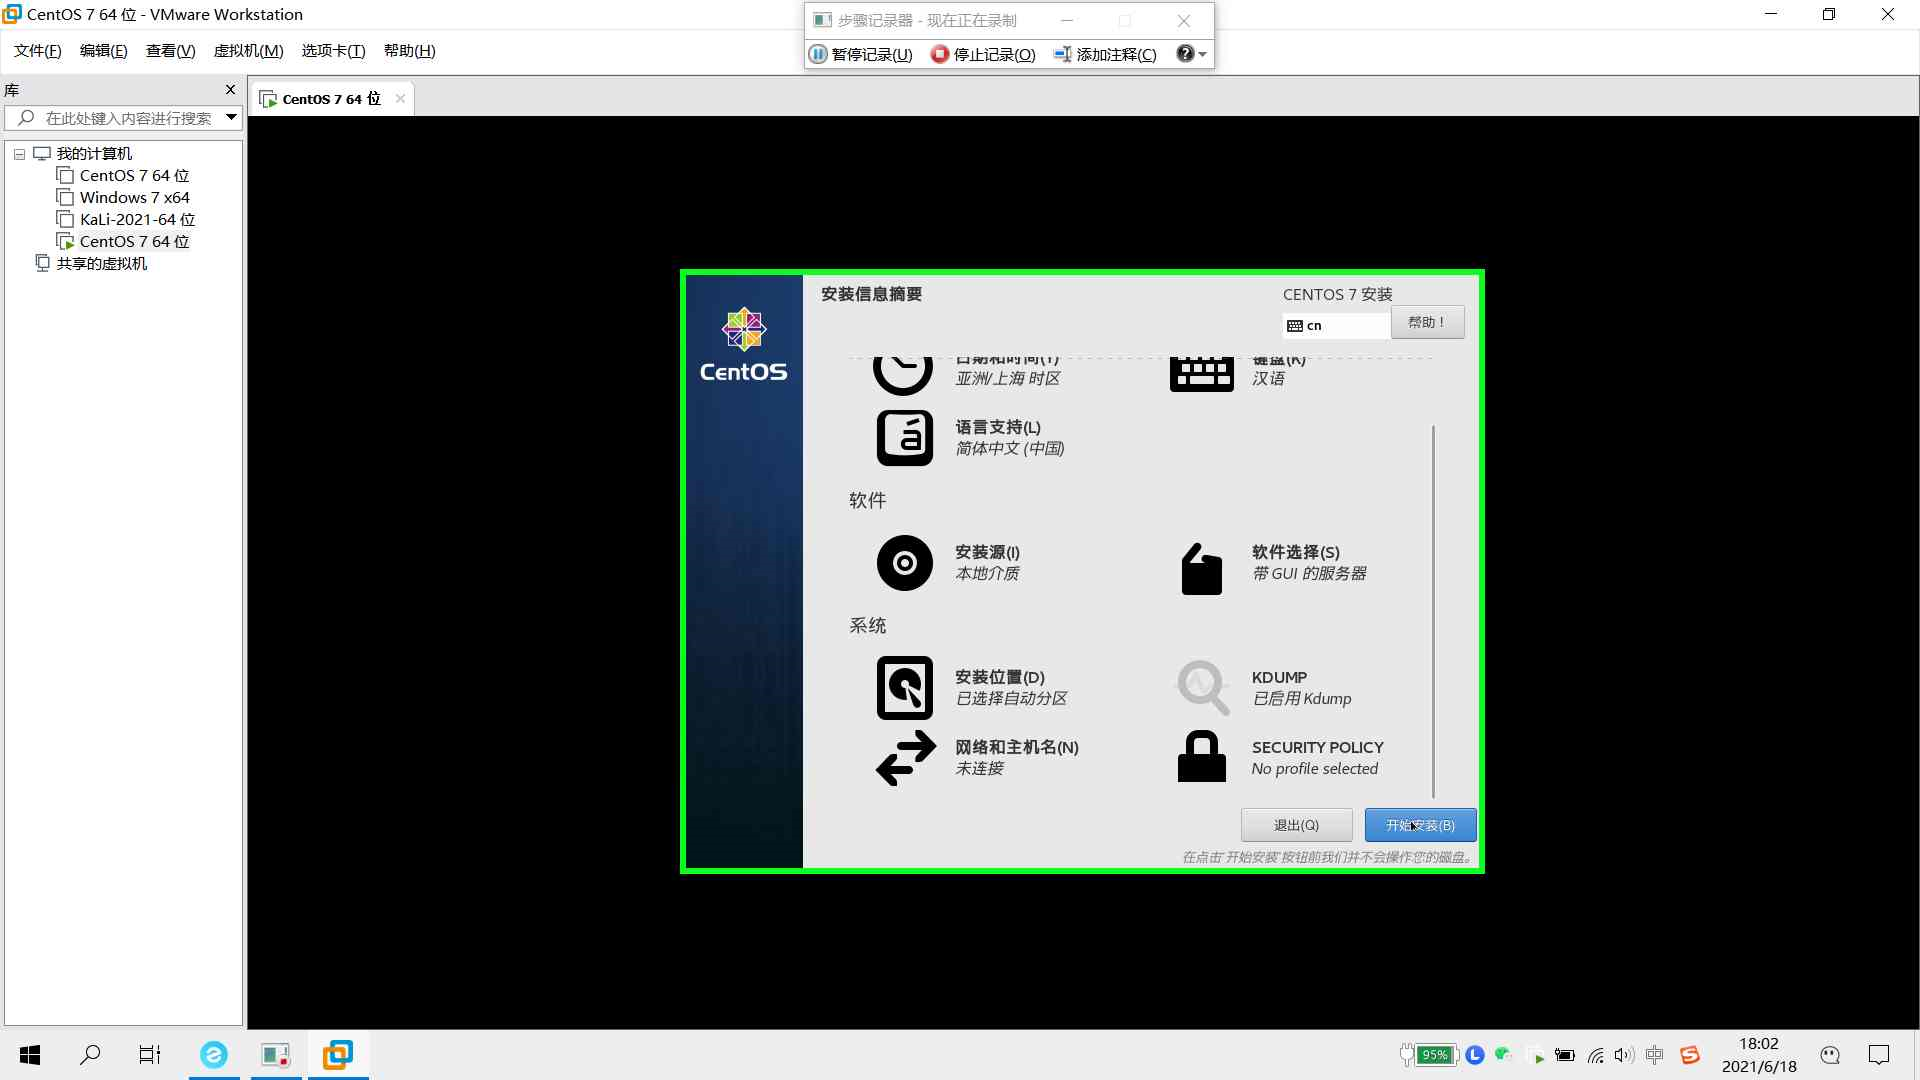
Task: Open the taskbar search magnifier
Action: pos(90,1055)
